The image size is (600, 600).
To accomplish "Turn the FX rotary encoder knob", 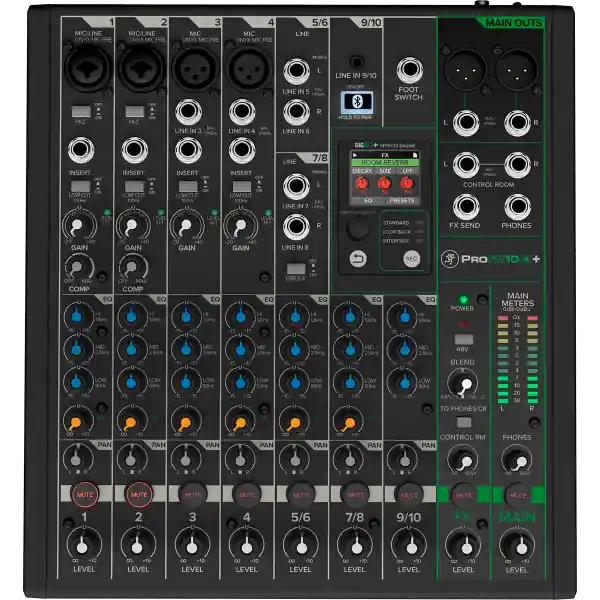I will tap(358, 228).
